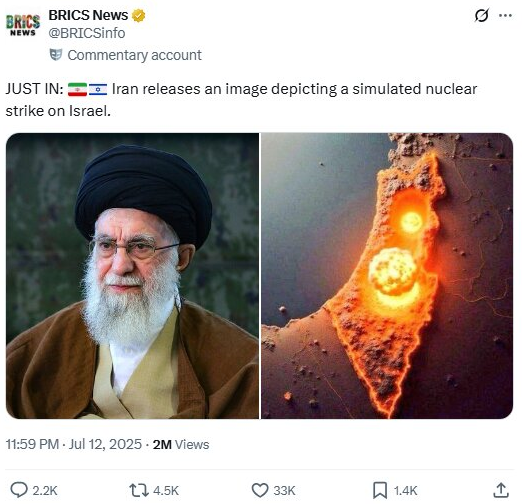The width and height of the screenshot is (522, 504).
Task: Click the BRICS News profile avatar
Action: coord(23,25)
